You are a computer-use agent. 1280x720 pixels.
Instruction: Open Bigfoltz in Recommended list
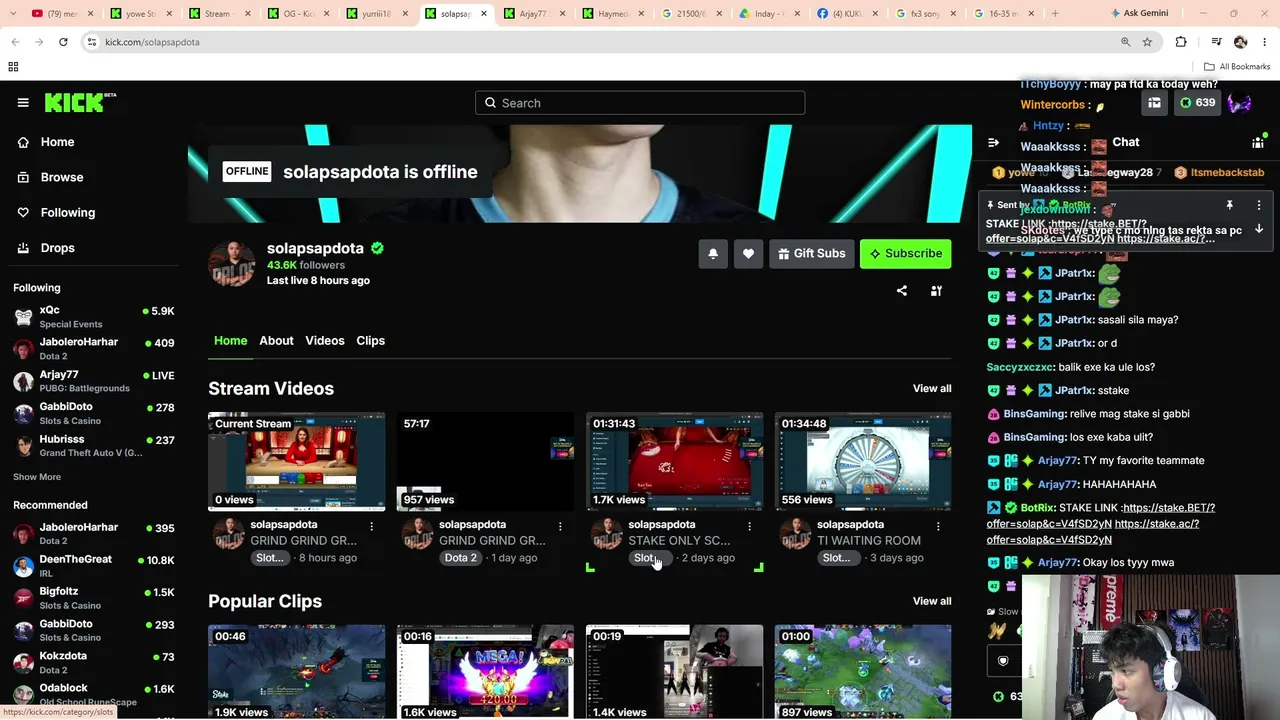click(94, 598)
